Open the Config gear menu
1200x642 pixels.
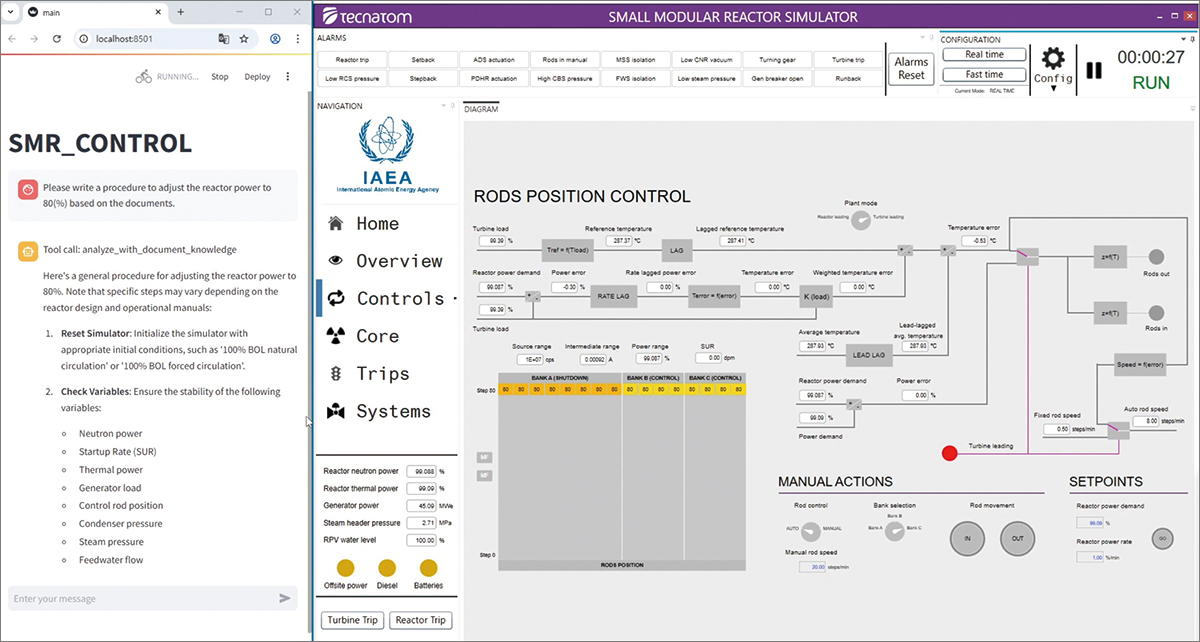click(1052, 67)
